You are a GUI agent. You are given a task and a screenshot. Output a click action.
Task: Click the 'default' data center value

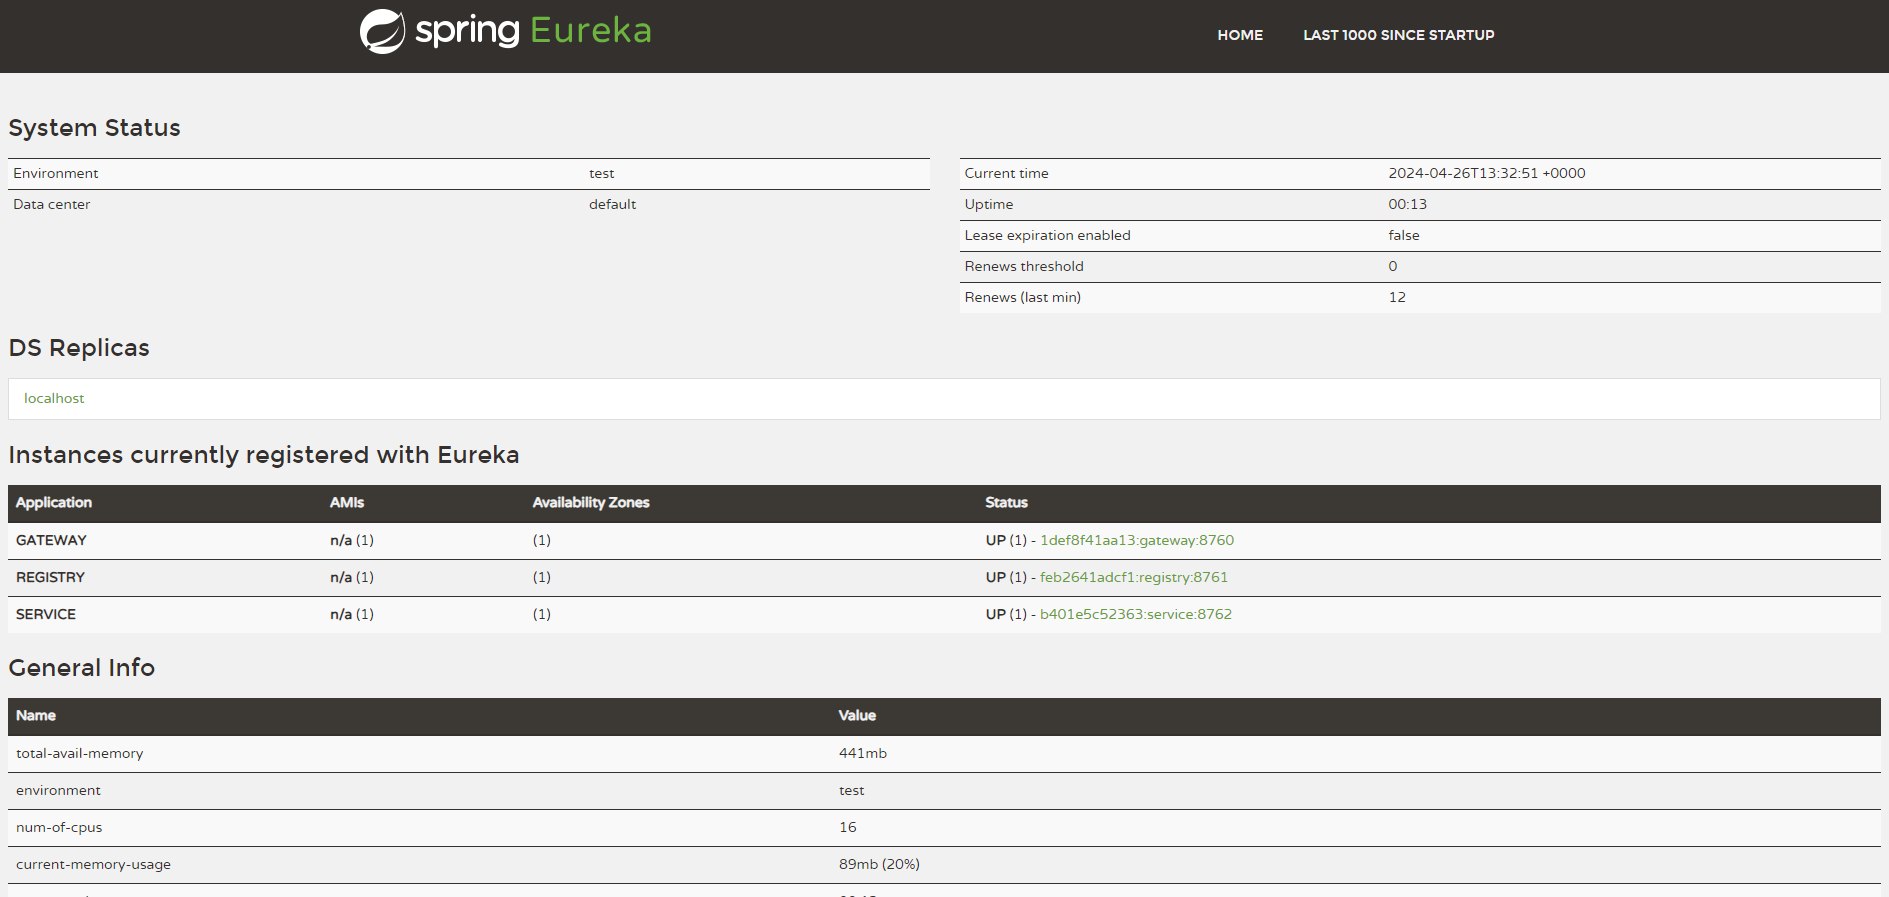click(612, 204)
